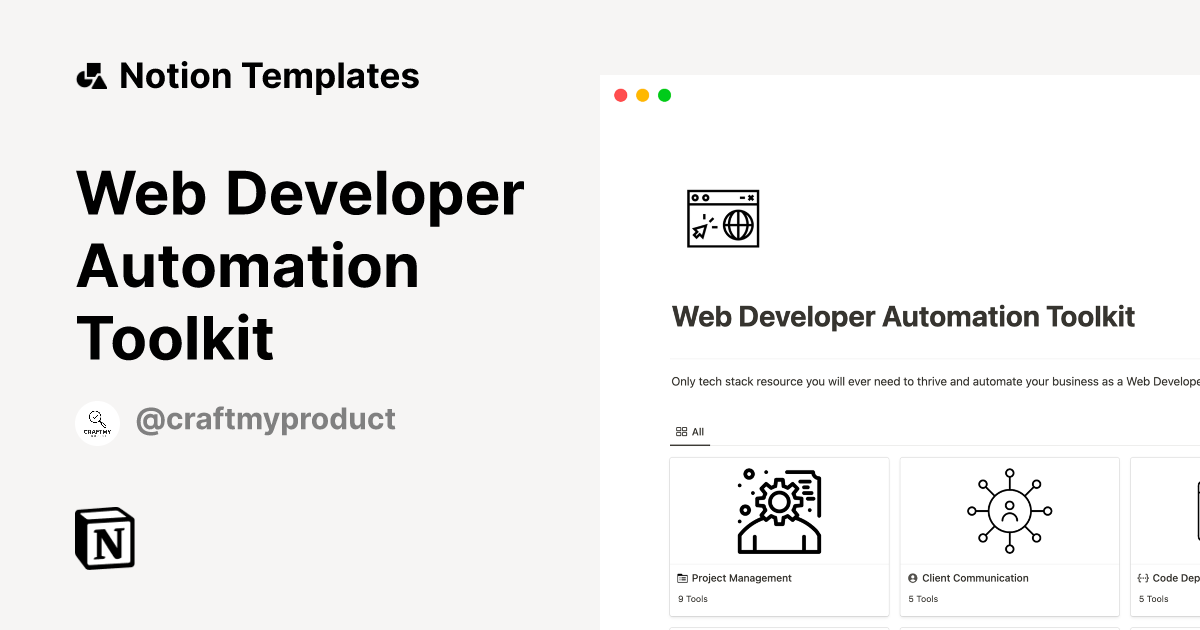Click the page description text below the title
Screen dimensions: 1200x630
click(x=930, y=381)
